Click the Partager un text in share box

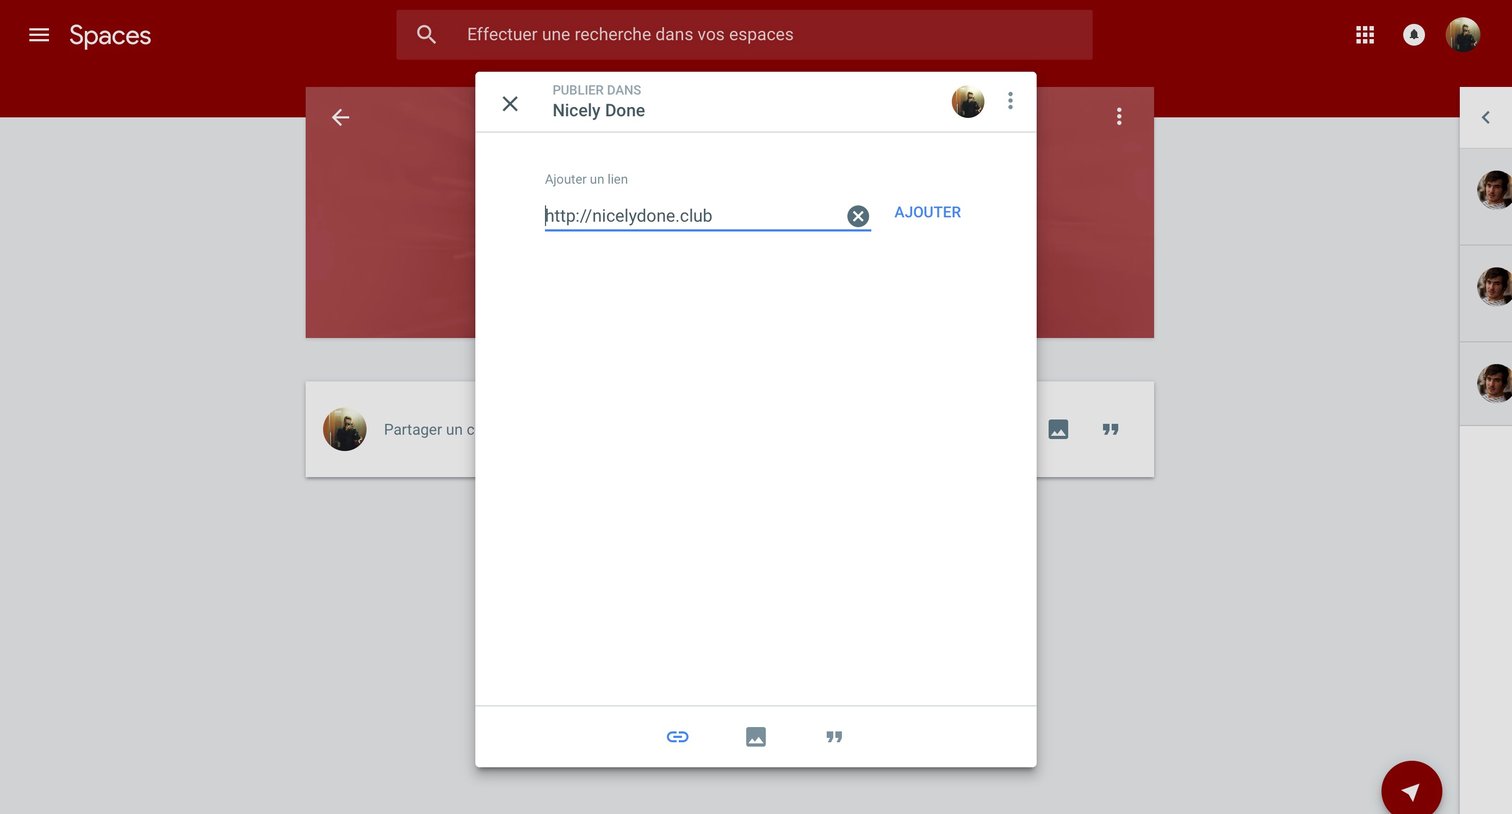429,430
